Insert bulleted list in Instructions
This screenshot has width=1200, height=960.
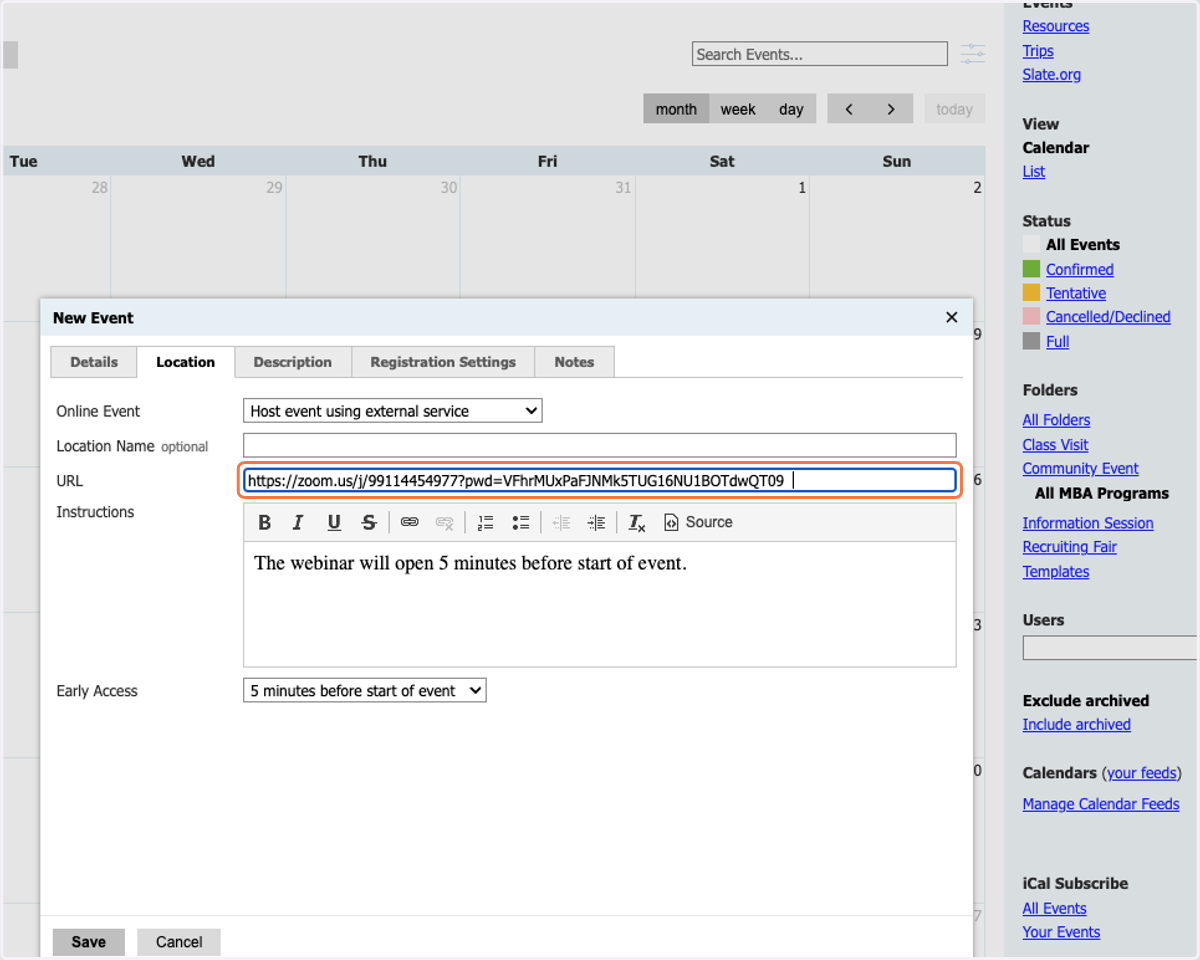click(x=520, y=522)
